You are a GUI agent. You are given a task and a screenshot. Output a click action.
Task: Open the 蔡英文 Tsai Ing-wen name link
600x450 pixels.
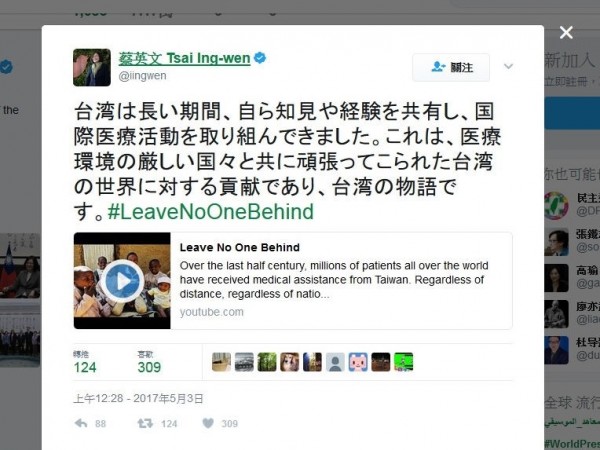click(x=184, y=59)
